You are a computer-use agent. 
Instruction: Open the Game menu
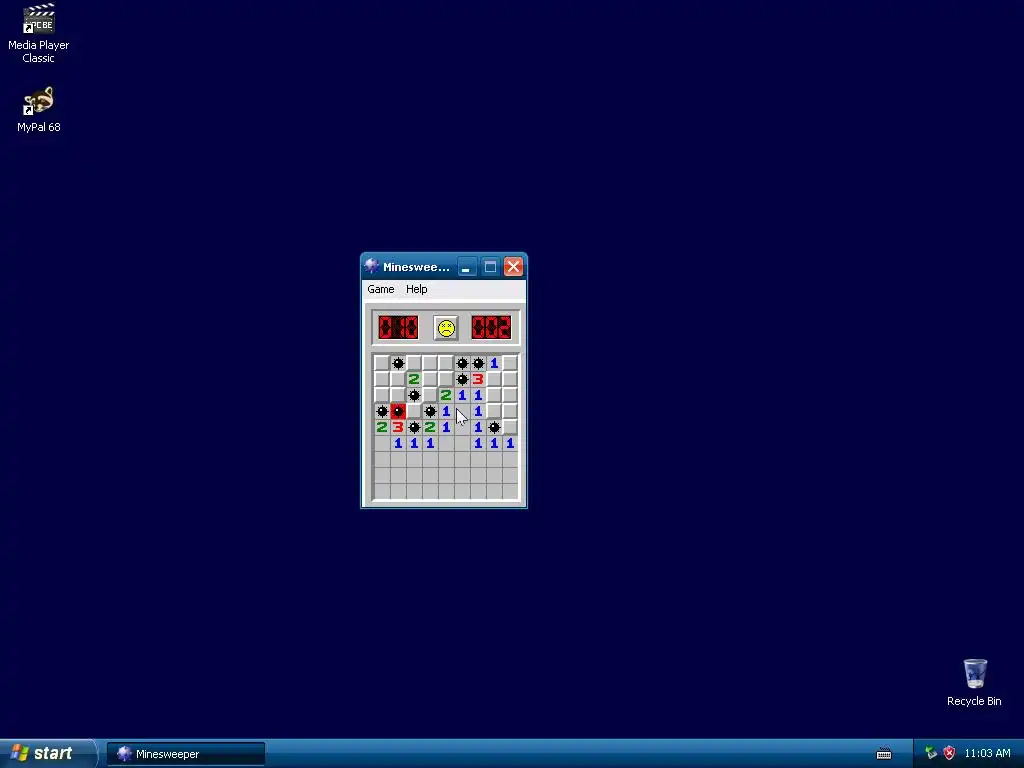pyautogui.click(x=381, y=289)
